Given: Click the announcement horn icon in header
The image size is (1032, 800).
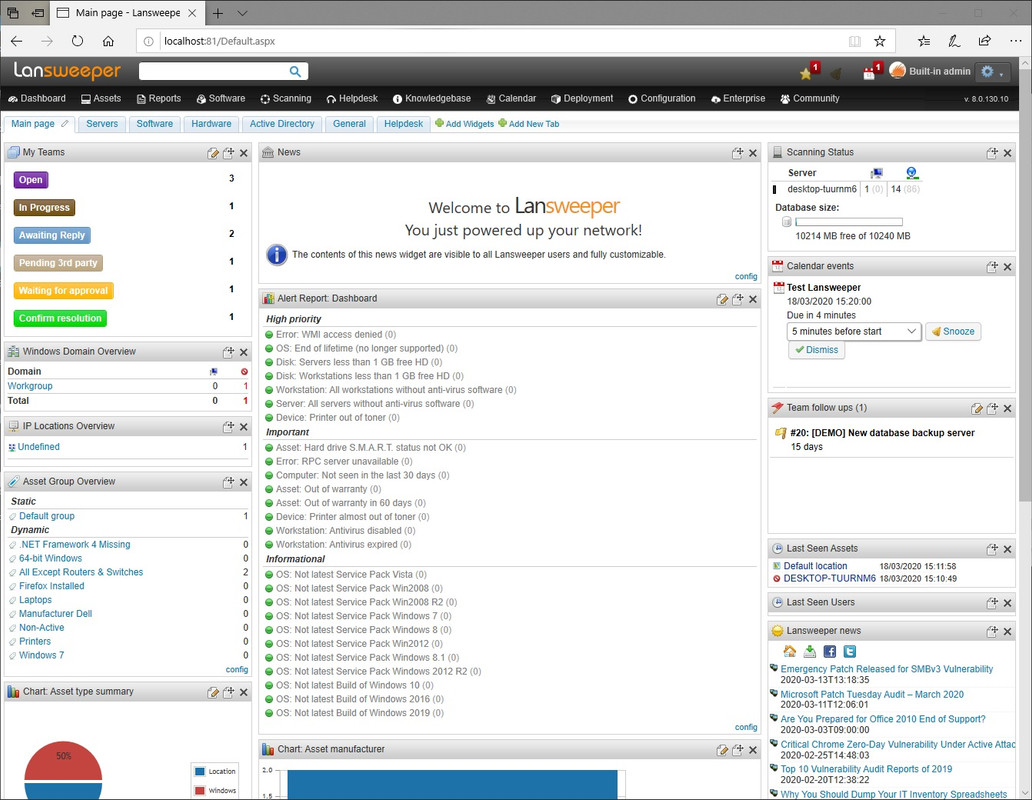Looking at the screenshot, I should (x=836, y=73).
